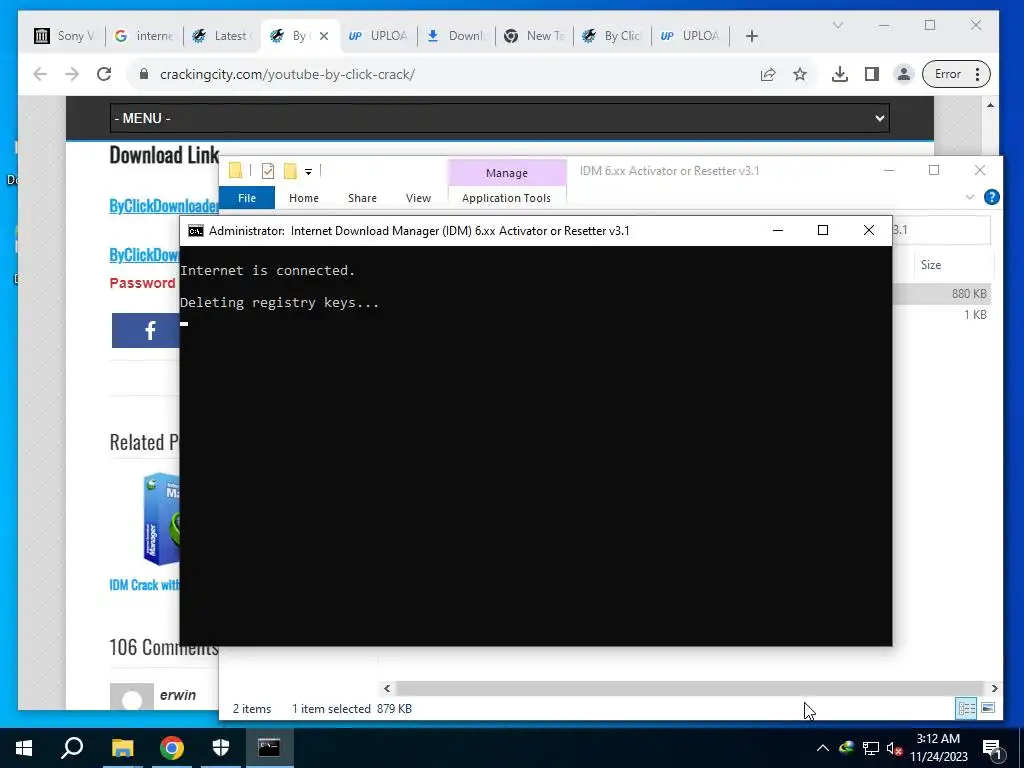
Task: Click the Explorer horizontal scrollbar right arrow
Action: pos(994,688)
